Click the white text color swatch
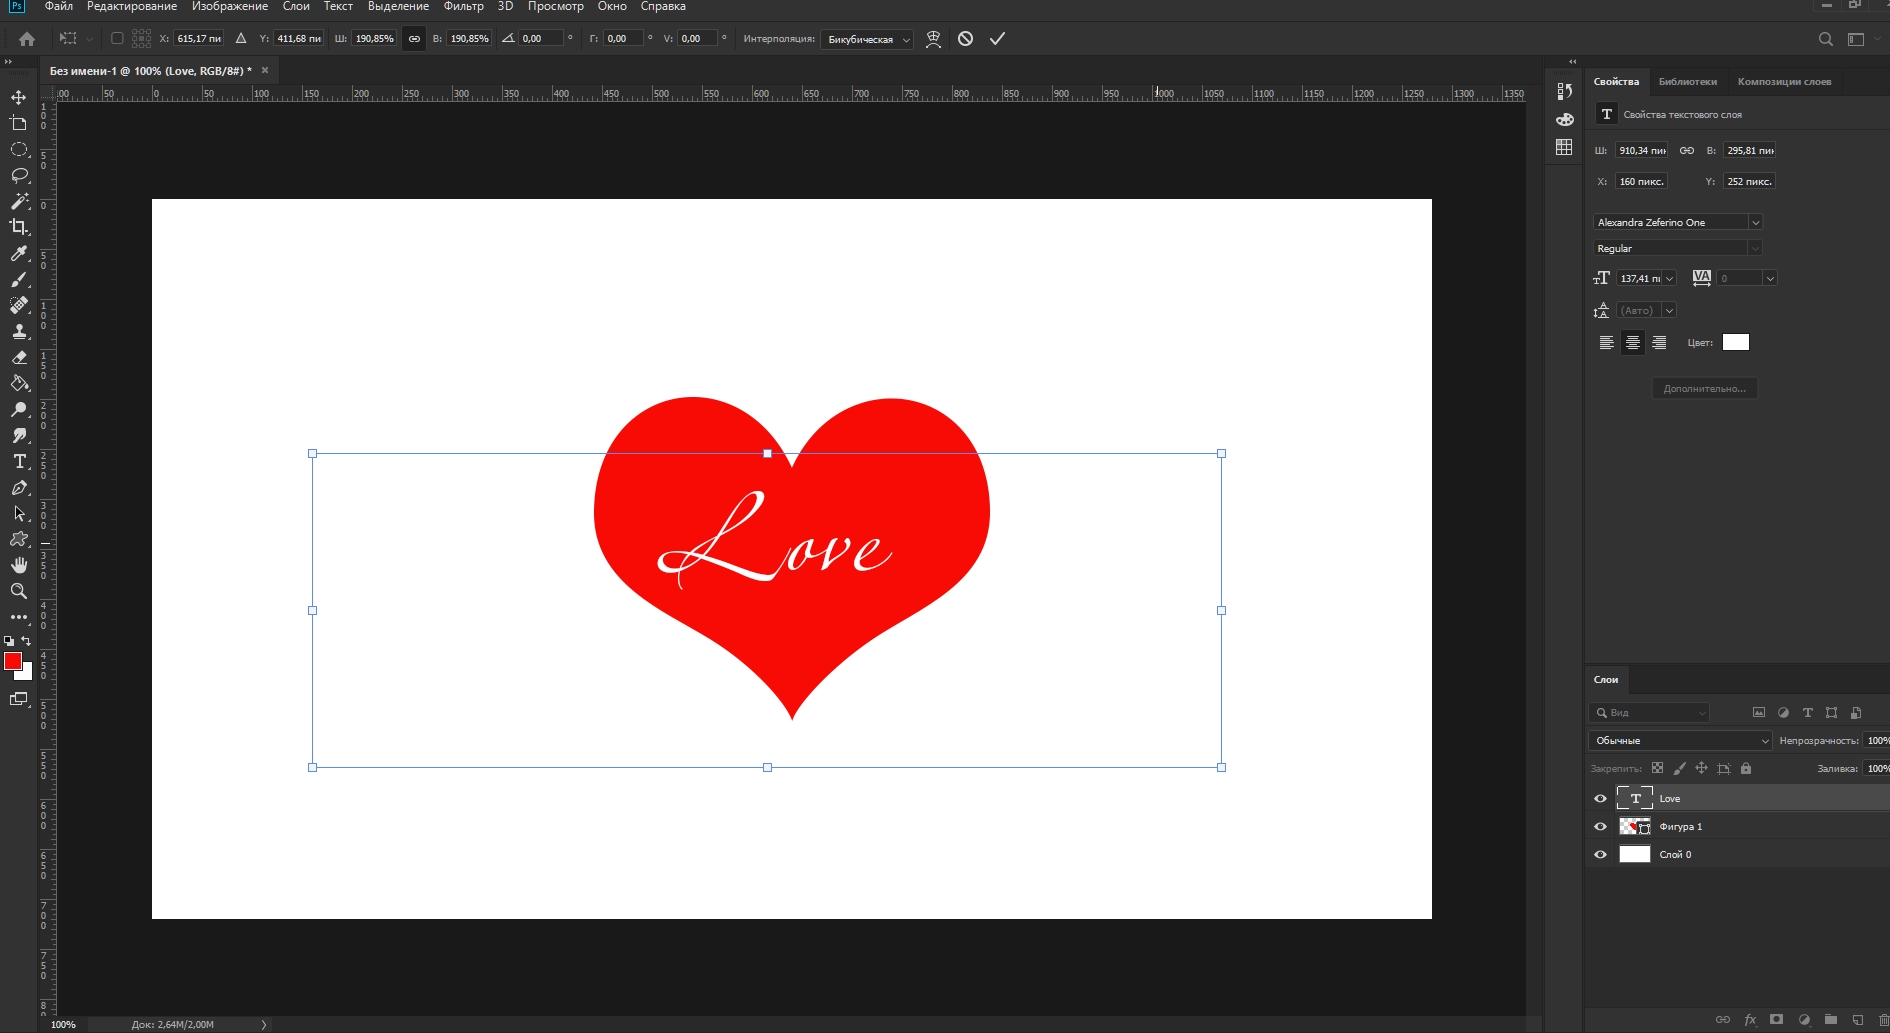1890x1033 pixels. 1735,342
